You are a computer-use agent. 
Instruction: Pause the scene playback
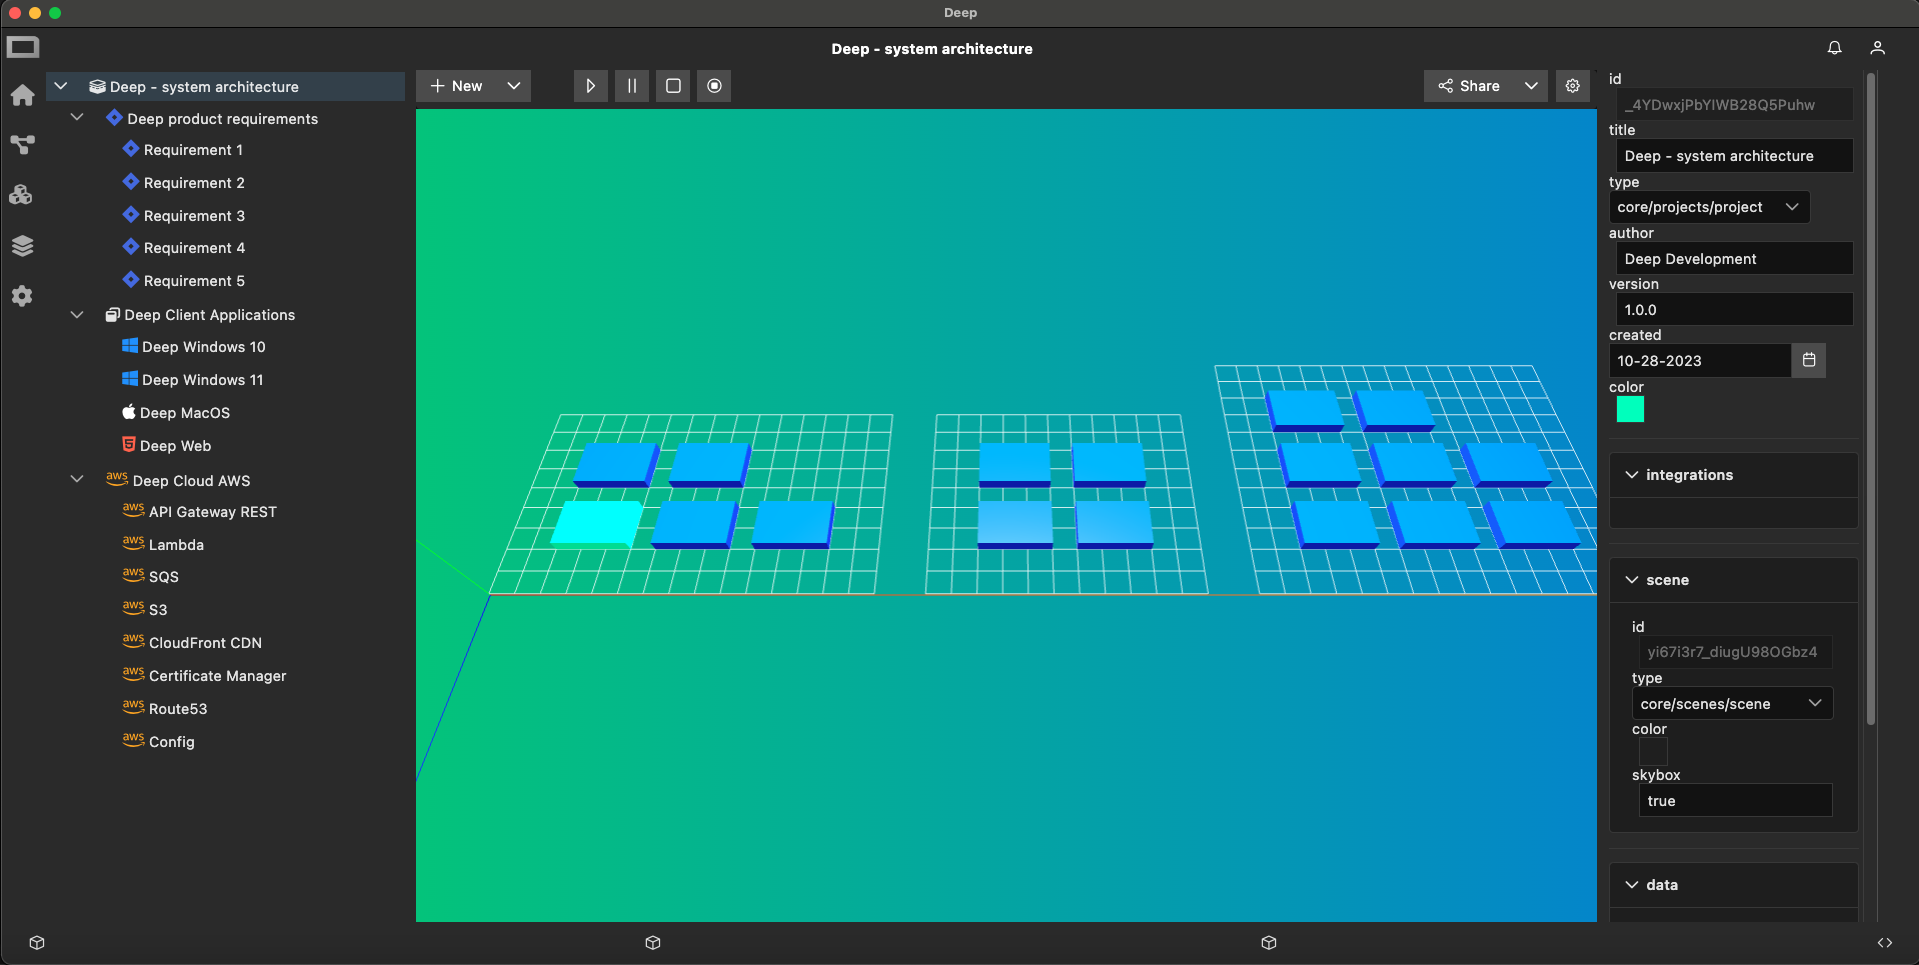pyautogui.click(x=632, y=86)
